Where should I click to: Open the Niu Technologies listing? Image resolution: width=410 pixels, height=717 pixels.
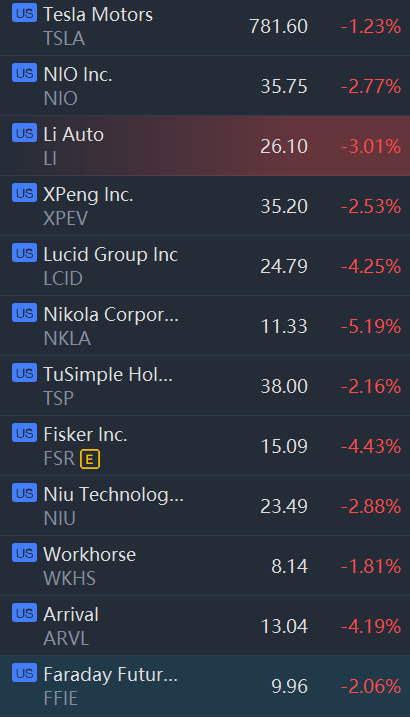pos(205,505)
